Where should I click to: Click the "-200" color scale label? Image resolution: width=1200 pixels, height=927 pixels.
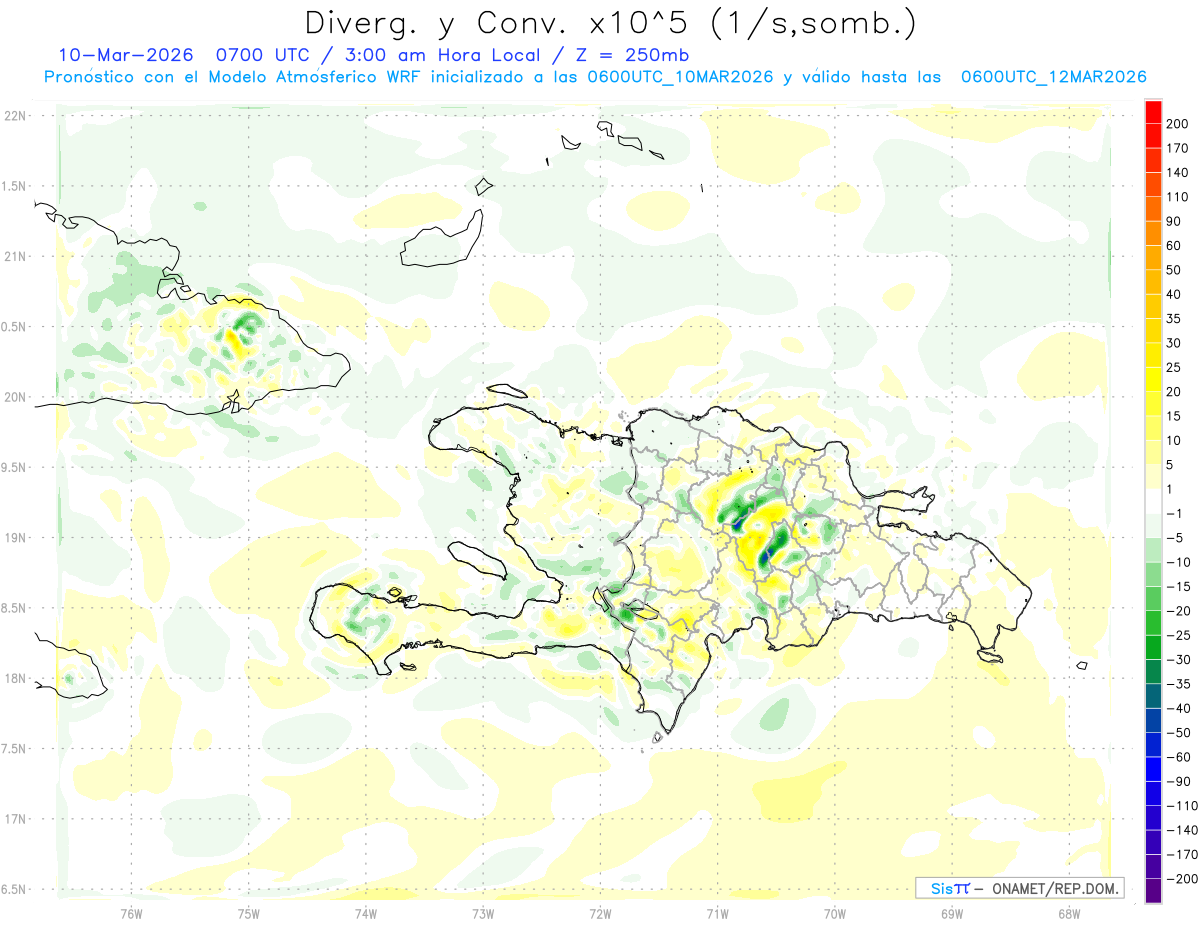[1182, 879]
